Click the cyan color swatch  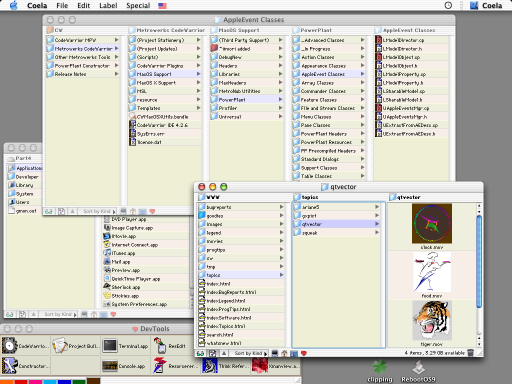(50, 382)
